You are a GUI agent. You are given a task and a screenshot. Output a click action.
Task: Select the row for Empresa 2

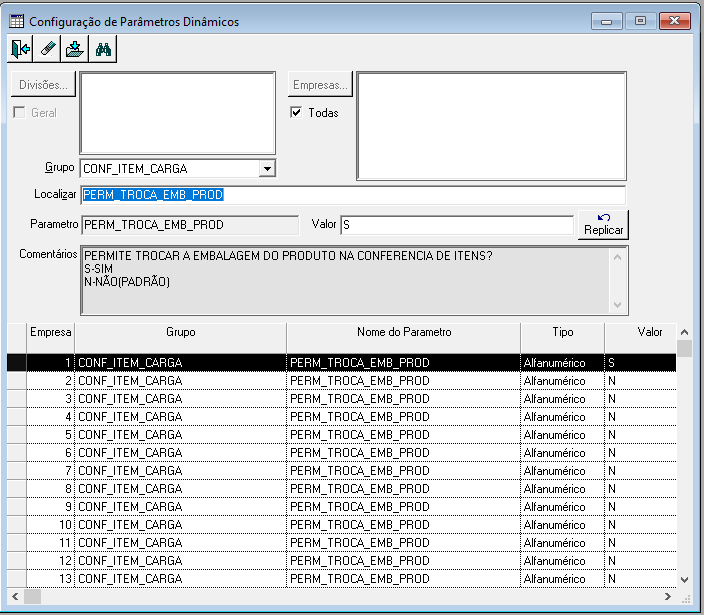[x=341, y=381]
